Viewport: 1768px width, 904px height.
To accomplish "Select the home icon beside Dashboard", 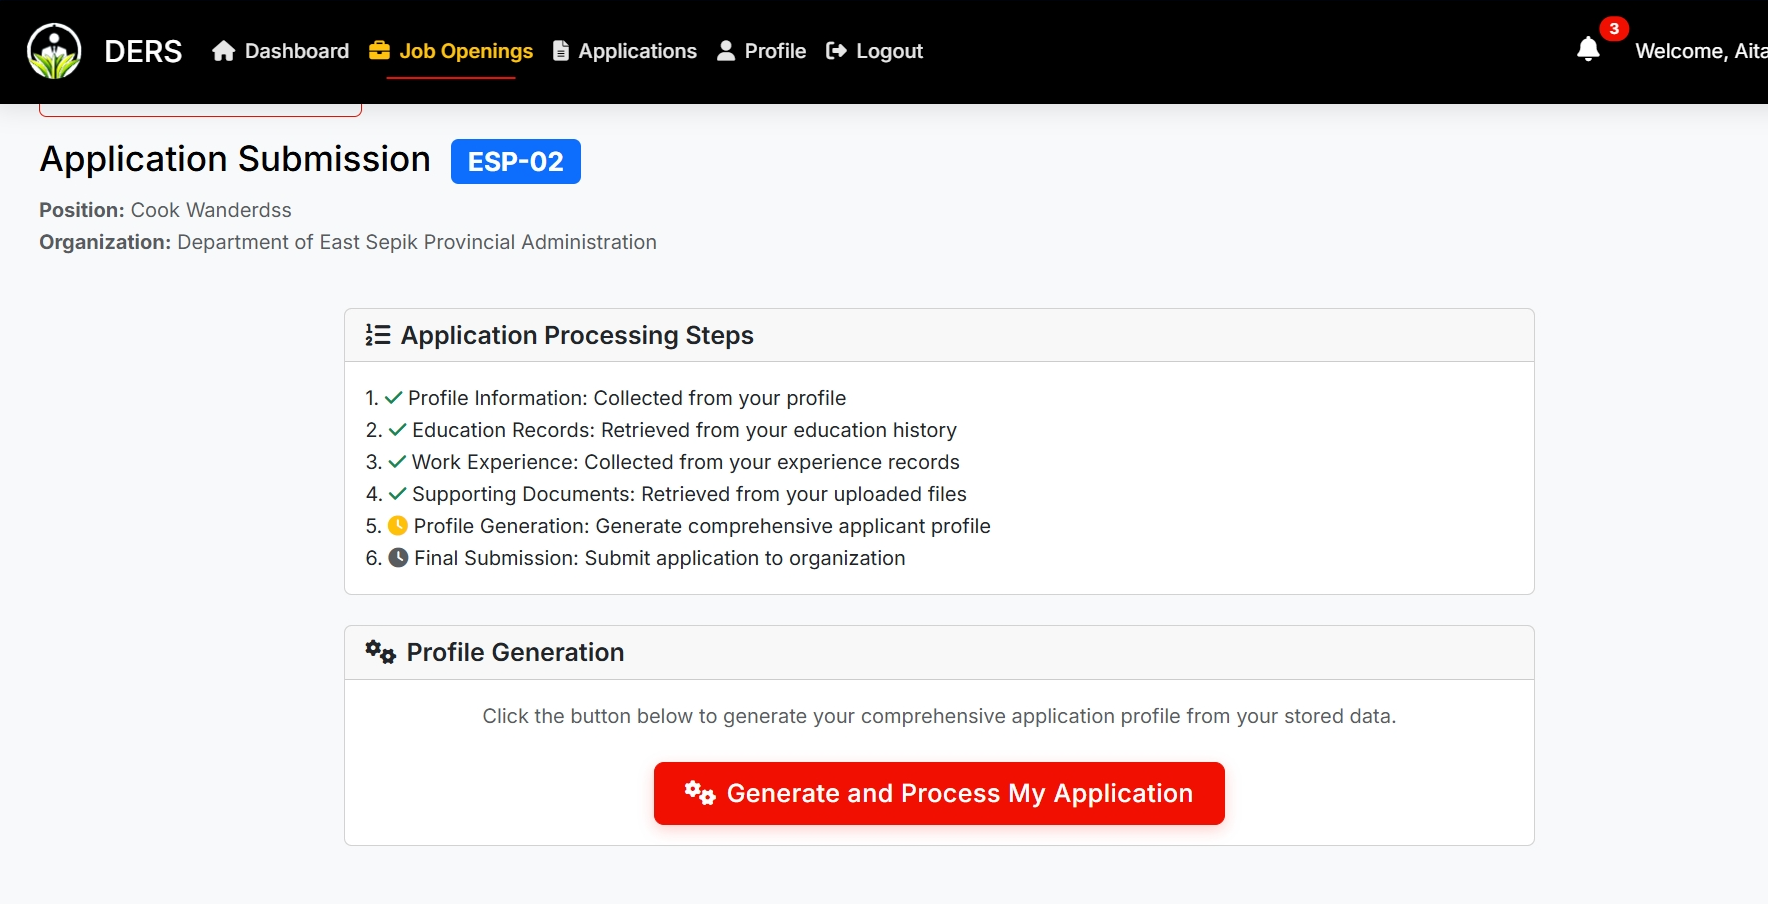I will click(223, 50).
